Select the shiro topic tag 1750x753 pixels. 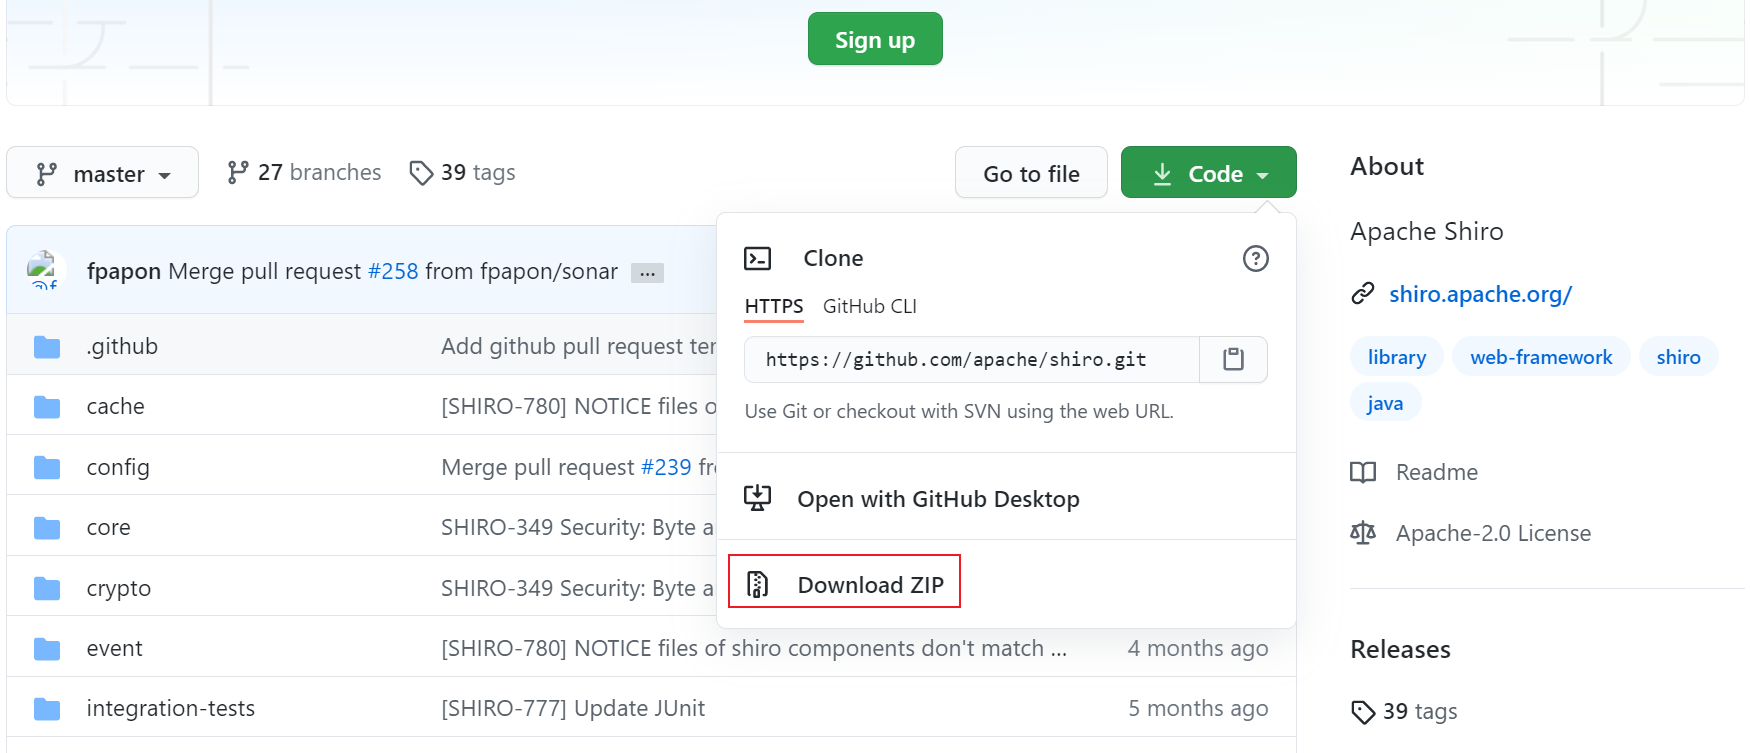(1678, 357)
